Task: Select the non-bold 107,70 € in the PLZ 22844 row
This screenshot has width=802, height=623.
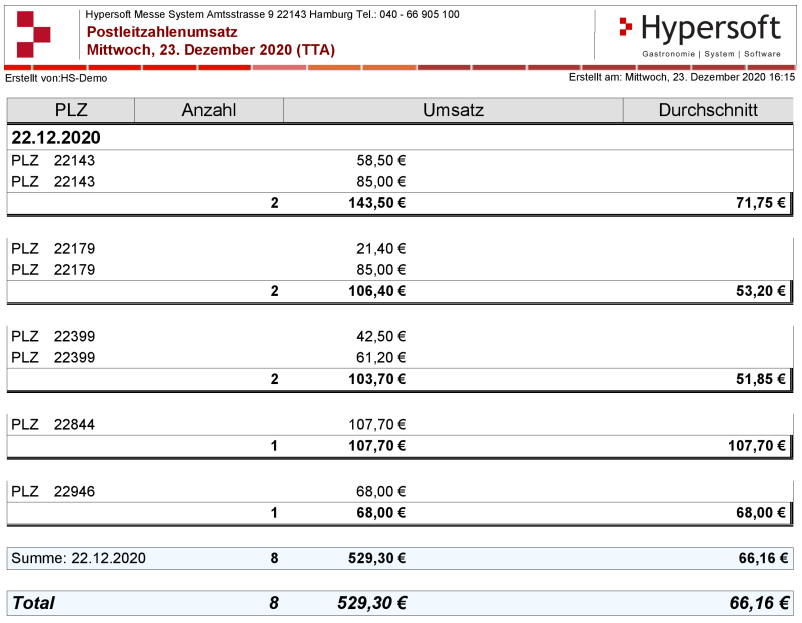Action: pyautogui.click(x=377, y=425)
